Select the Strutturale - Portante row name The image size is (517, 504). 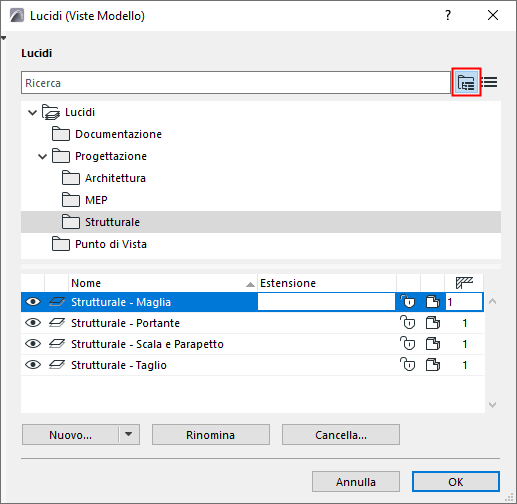[x=125, y=323]
